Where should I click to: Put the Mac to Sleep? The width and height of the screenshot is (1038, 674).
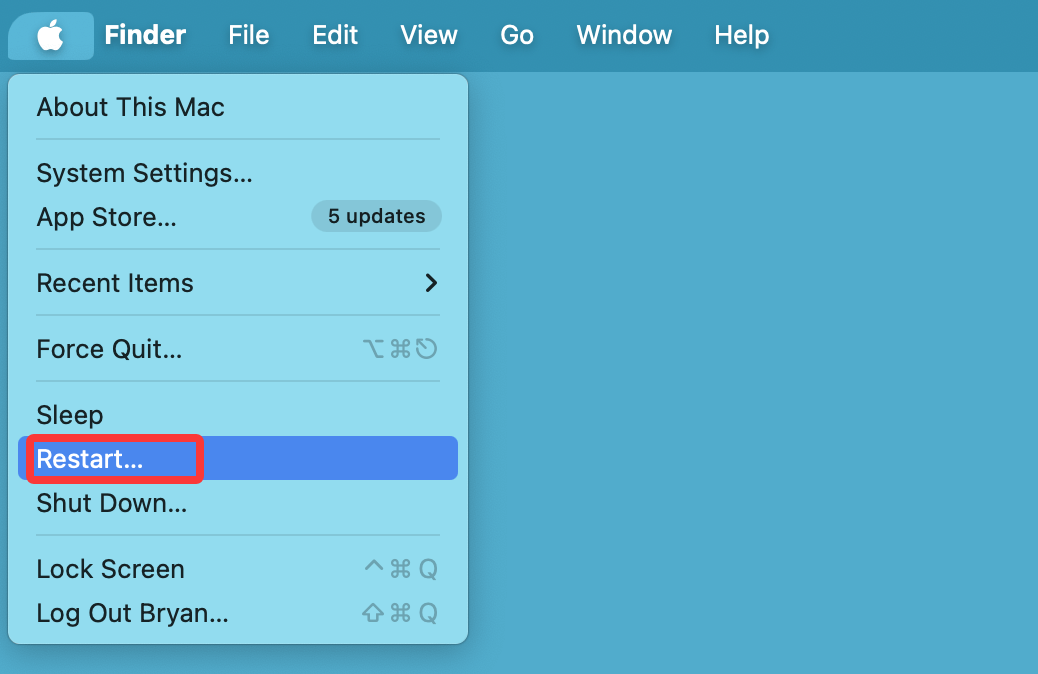click(69, 415)
